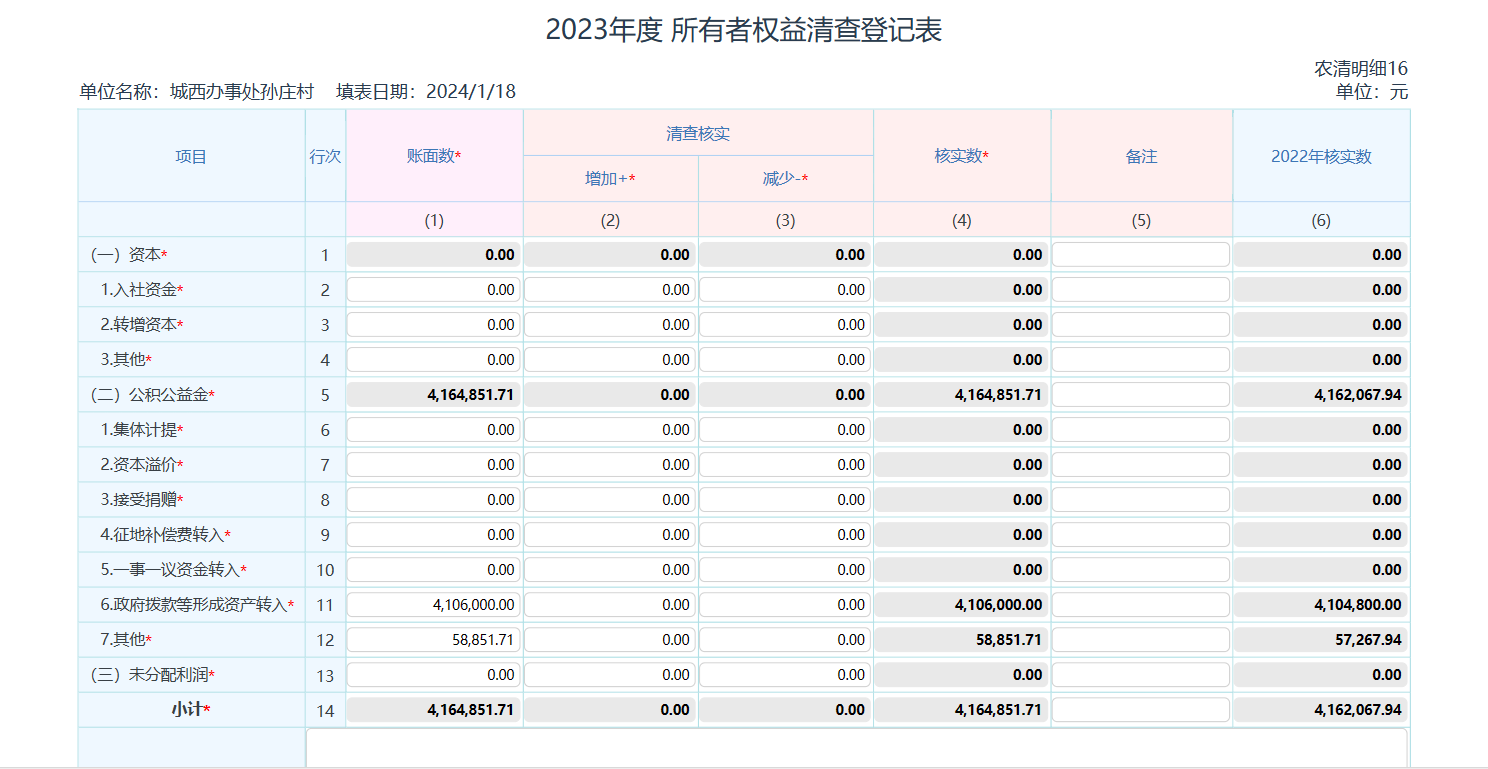
Task: Click the 清查核实 column group header
Action: tap(698, 133)
